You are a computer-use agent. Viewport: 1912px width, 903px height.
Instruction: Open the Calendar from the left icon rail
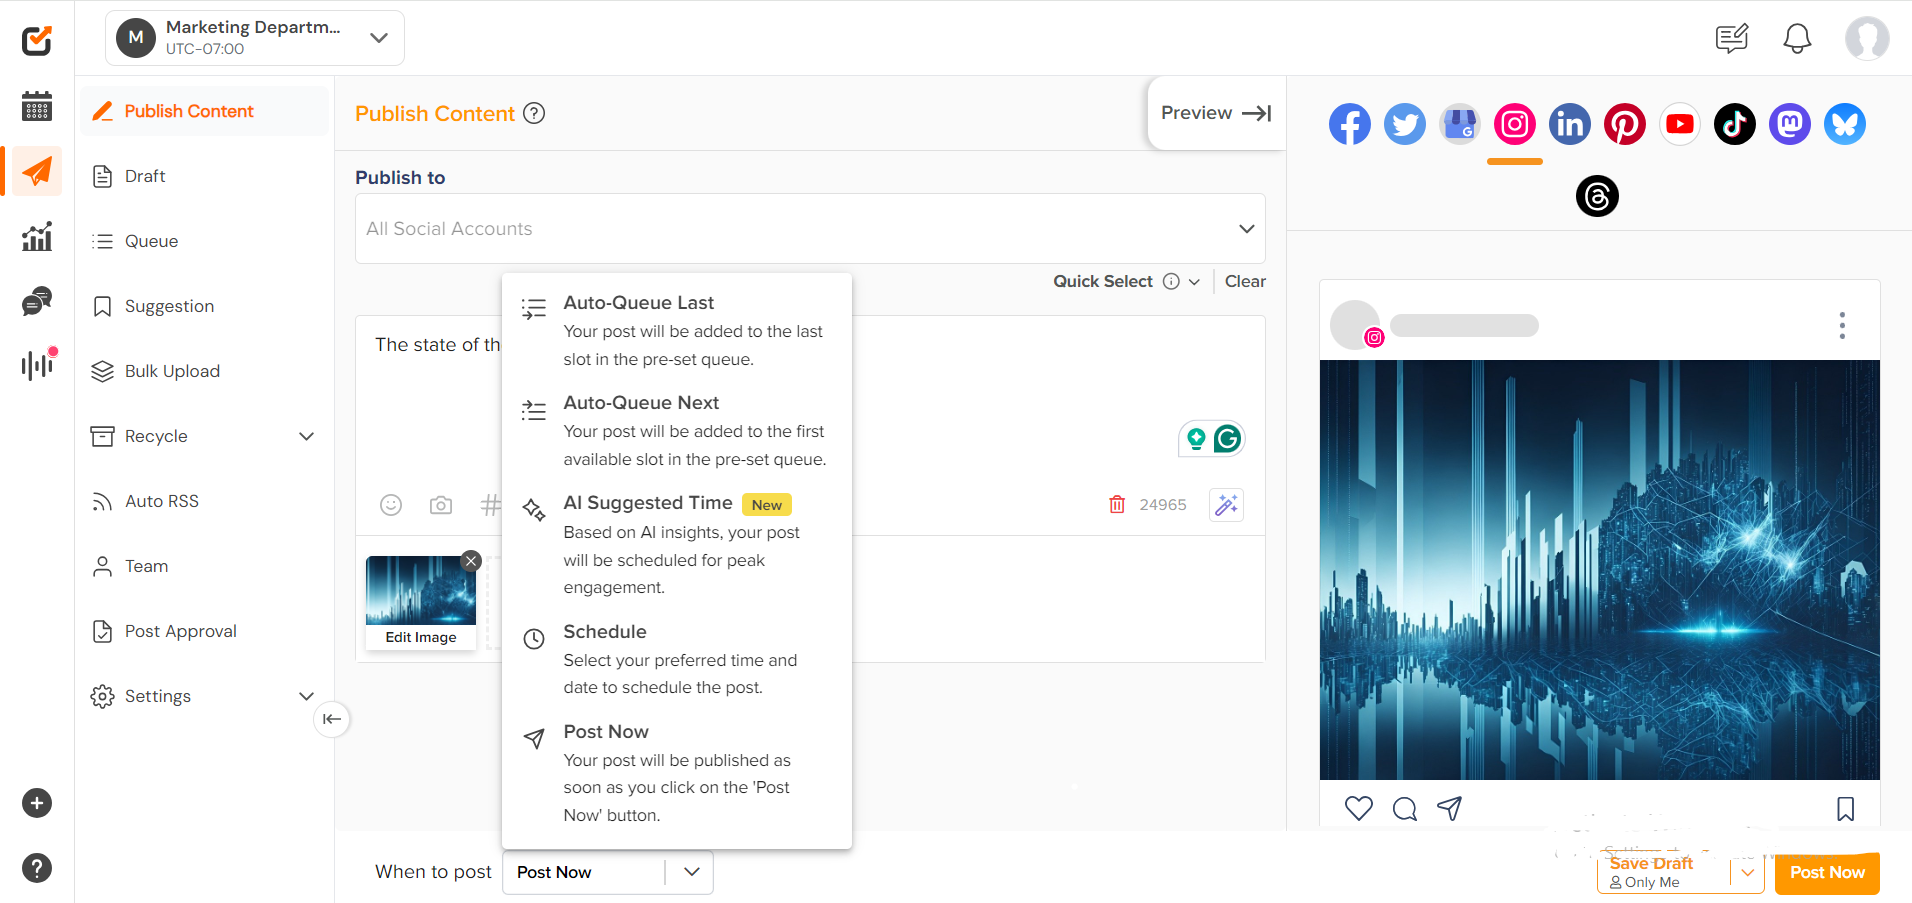click(x=36, y=106)
